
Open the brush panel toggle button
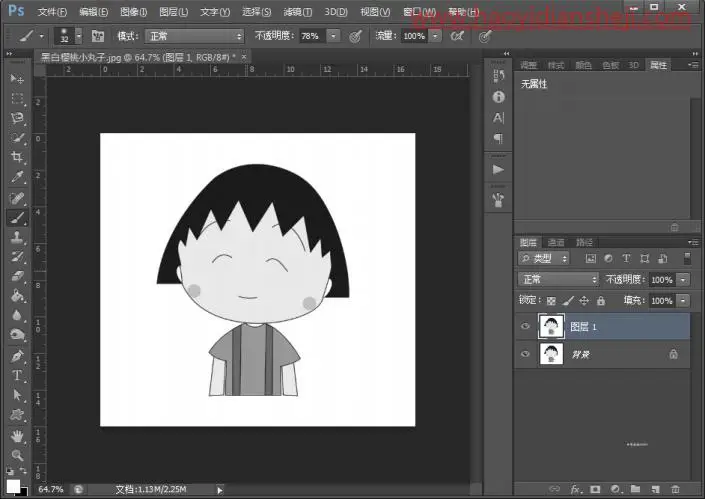98,36
